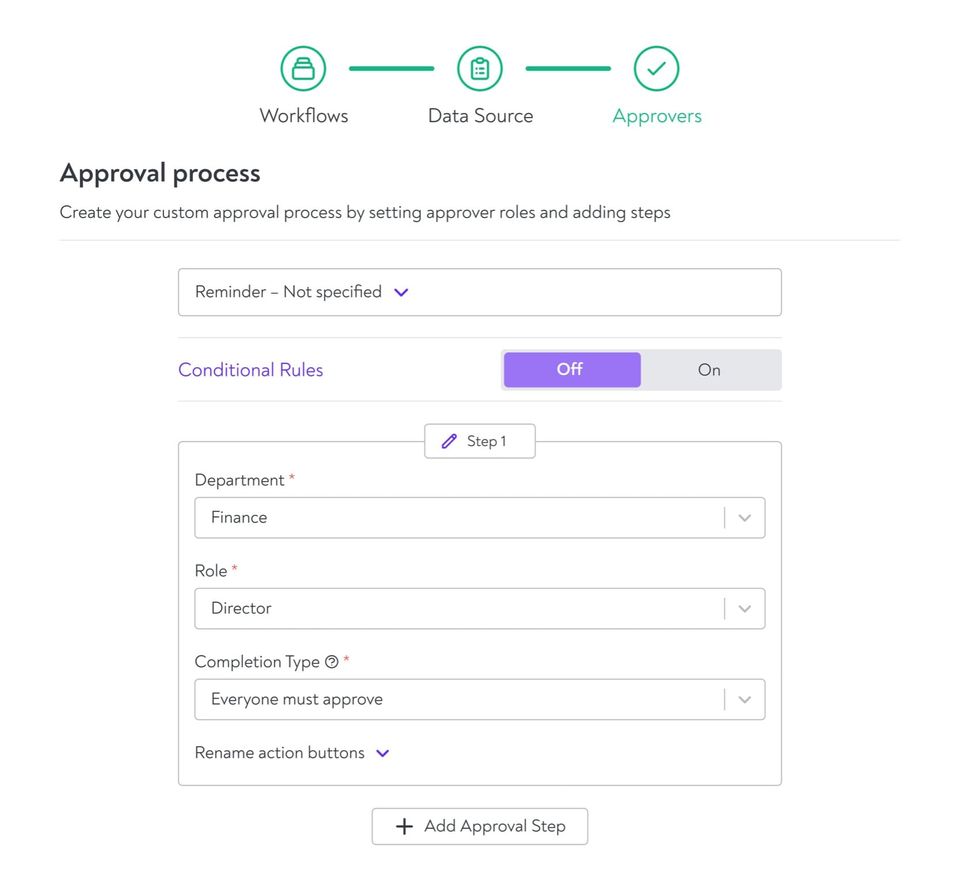
Task: Open the Role dropdown arrow
Action: (x=744, y=609)
